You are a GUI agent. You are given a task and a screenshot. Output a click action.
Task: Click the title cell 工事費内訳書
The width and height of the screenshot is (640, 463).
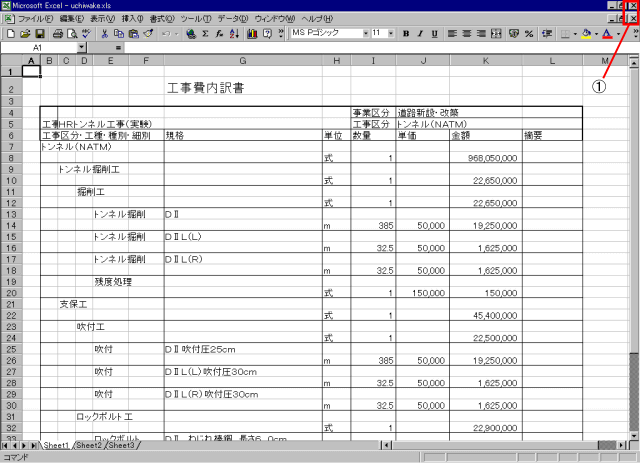(203, 88)
